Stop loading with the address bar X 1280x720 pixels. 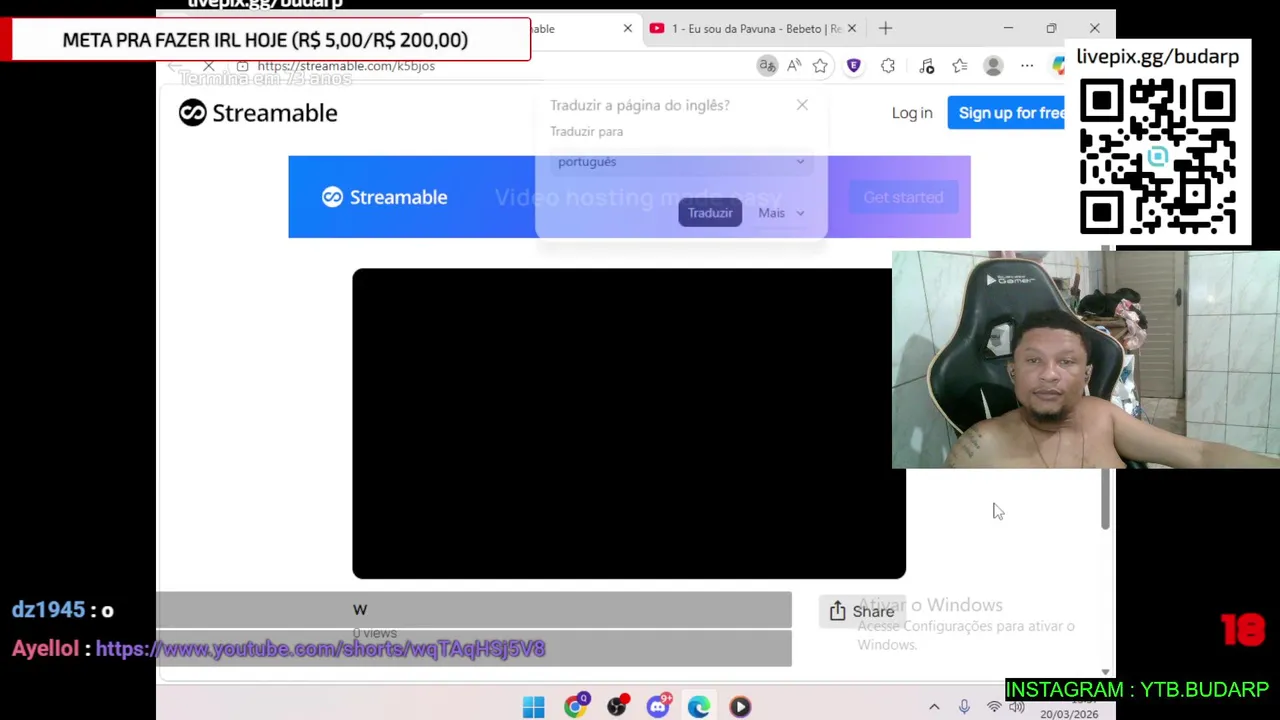pyautogui.click(x=209, y=66)
